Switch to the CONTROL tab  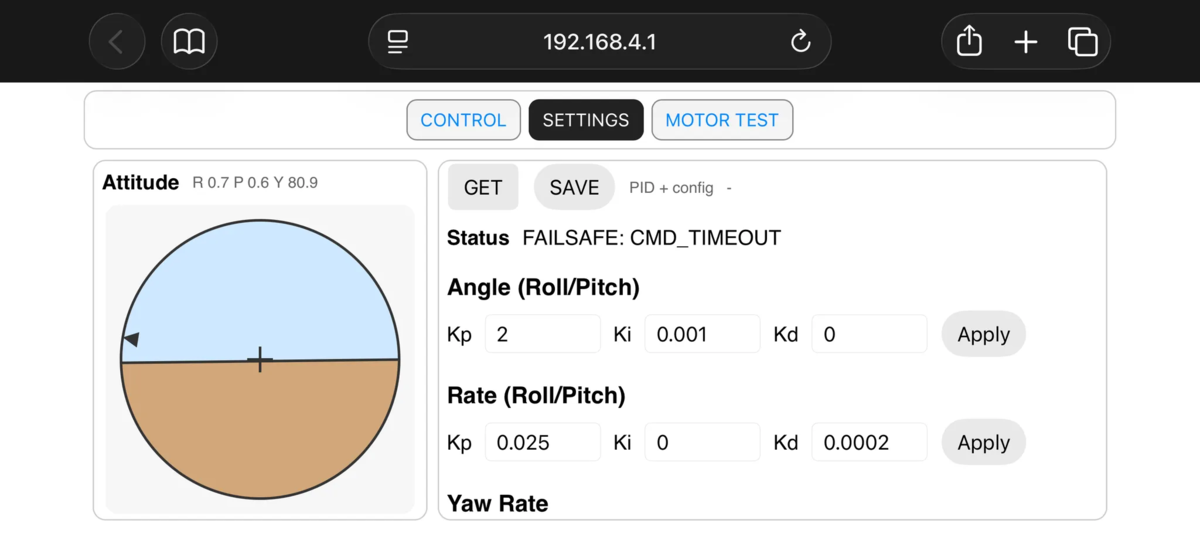click(x=463, y=120)
